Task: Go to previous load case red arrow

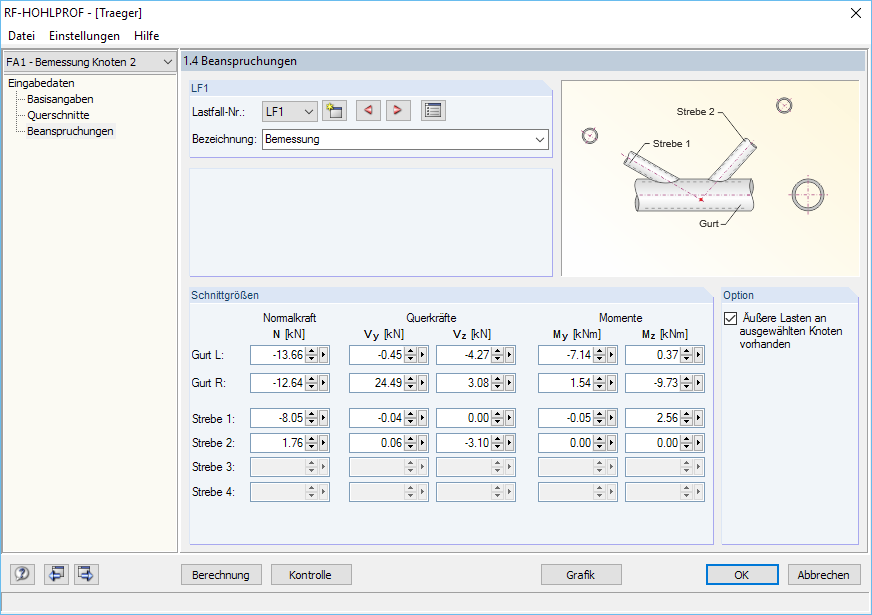Action: pyautogui.click(x=368, y=111)
